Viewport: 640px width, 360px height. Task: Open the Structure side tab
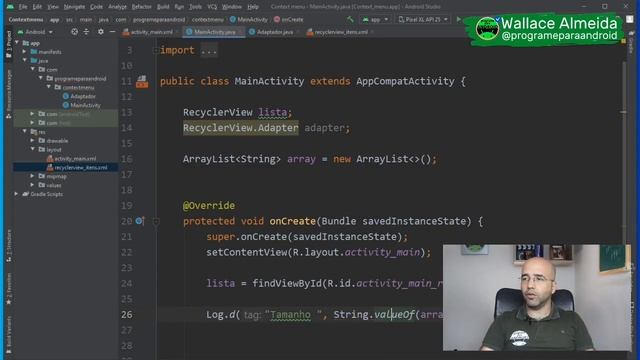[9, 246]
